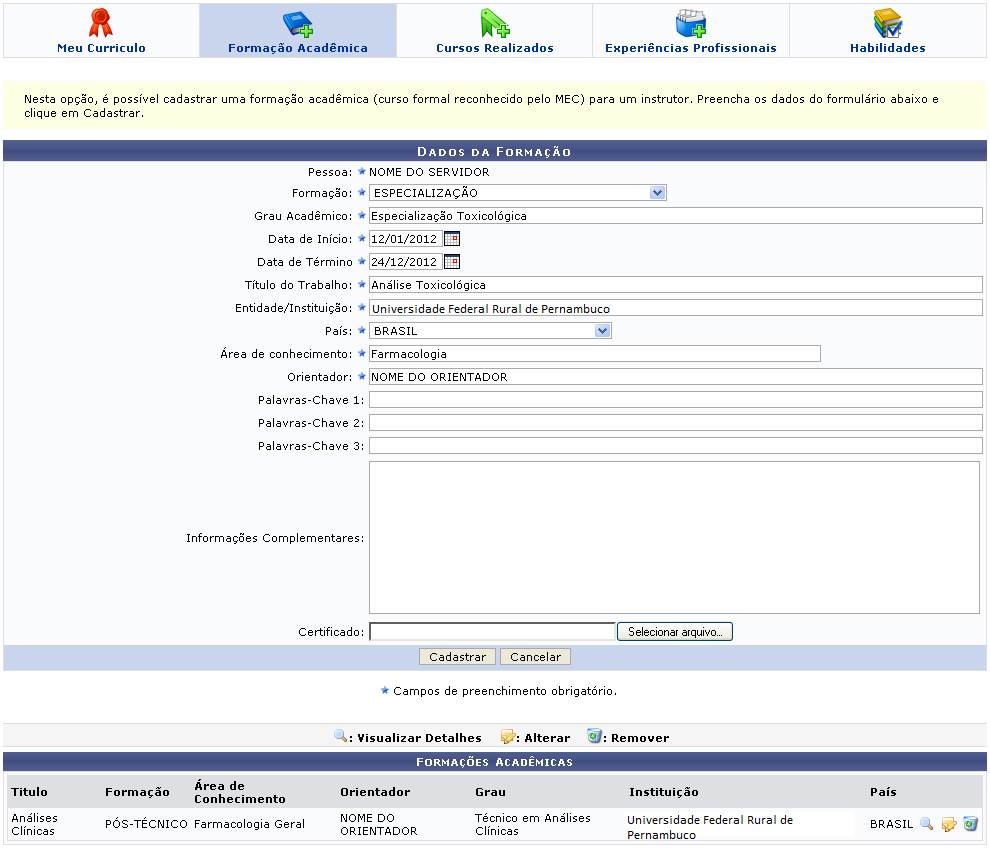View details of Análises Clínicas record

click(x=927, y=824)
